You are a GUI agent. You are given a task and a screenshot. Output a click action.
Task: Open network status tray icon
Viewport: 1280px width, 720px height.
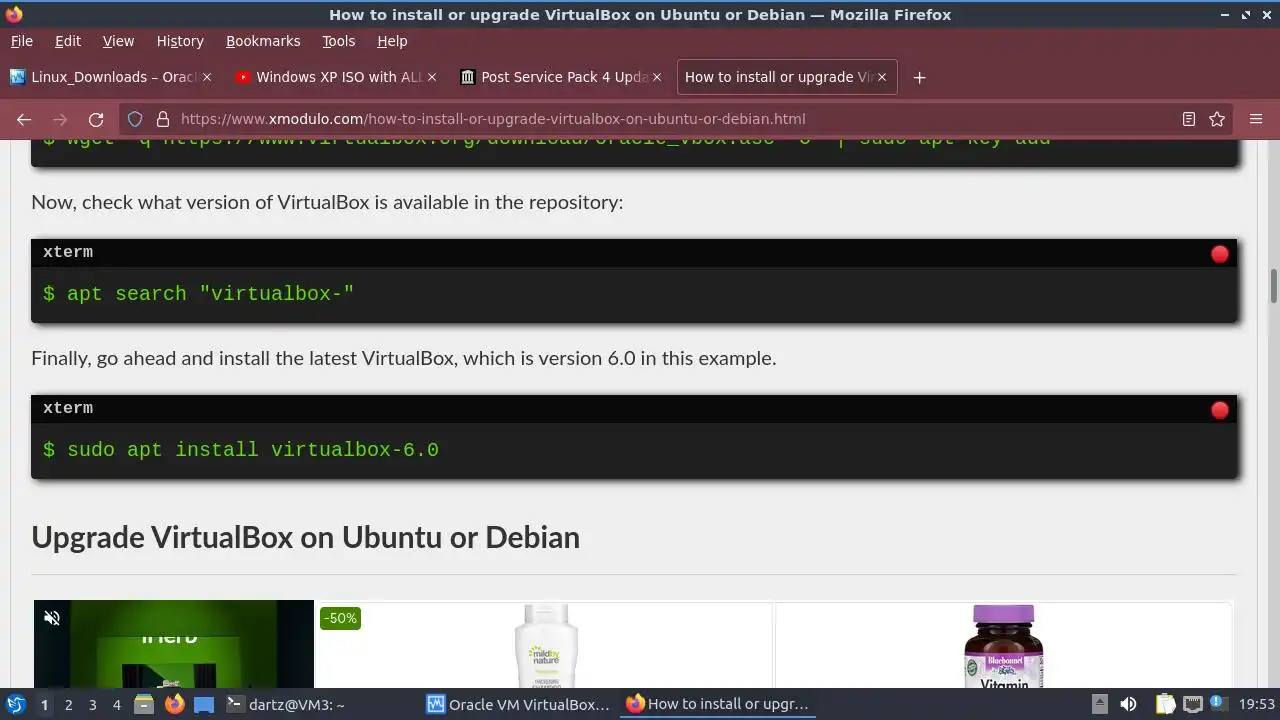click(1192, 704)
